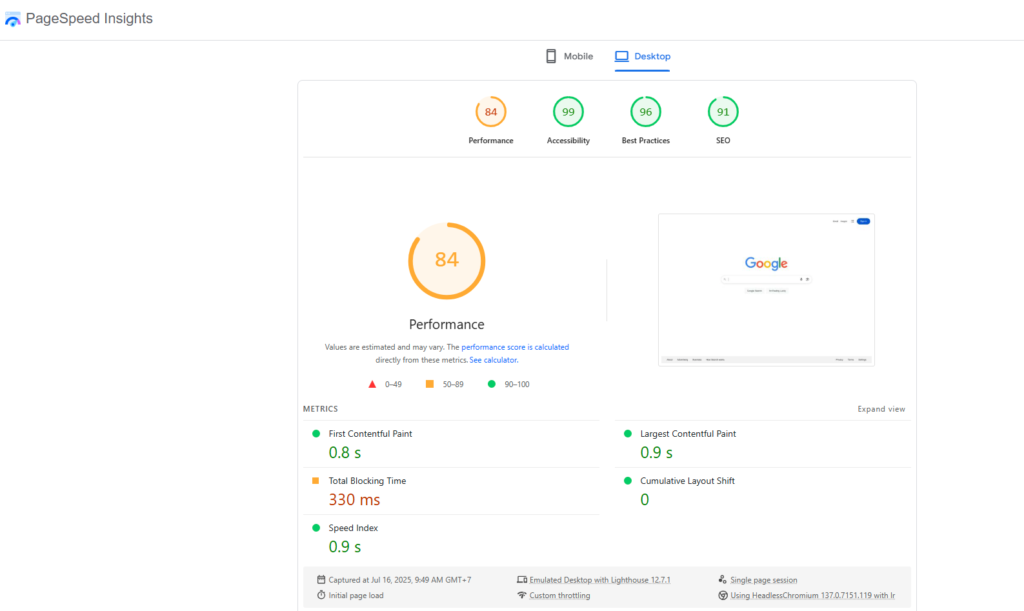Screen dimensions: 1024x611
Task: Jump to the SEO category label
Action: (x=723, y=140)
